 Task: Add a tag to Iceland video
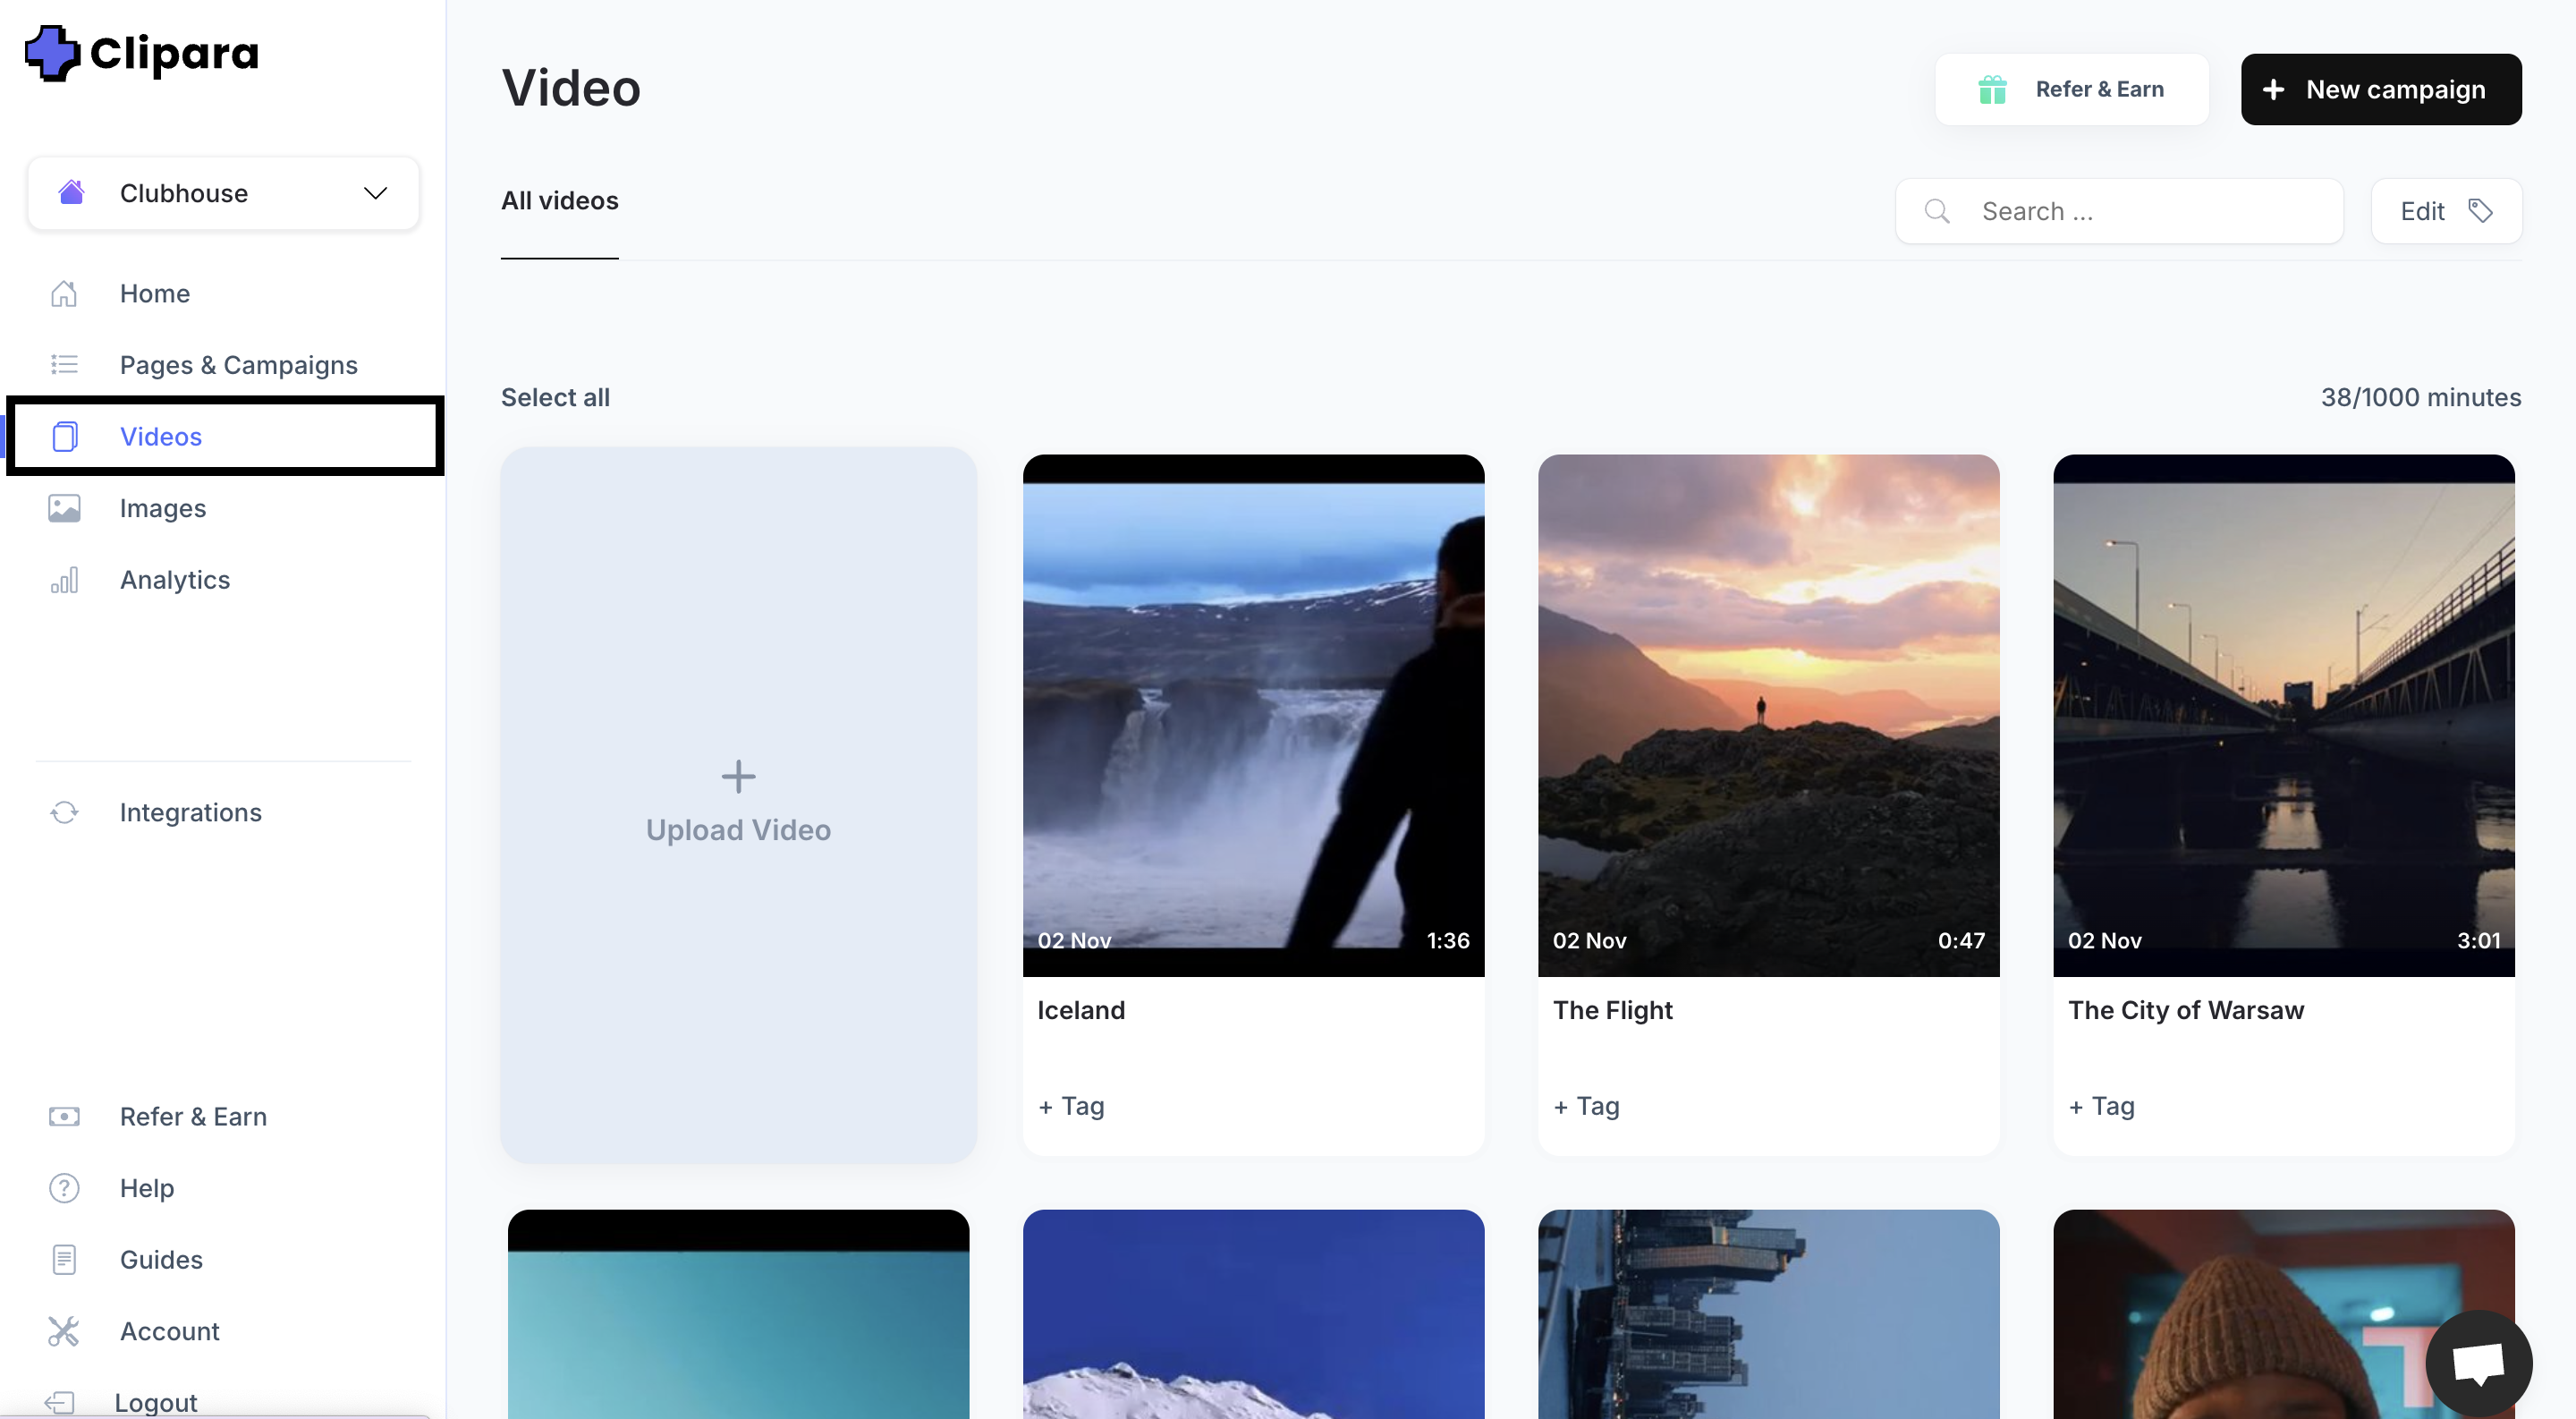click(x=1071, y=1106)
